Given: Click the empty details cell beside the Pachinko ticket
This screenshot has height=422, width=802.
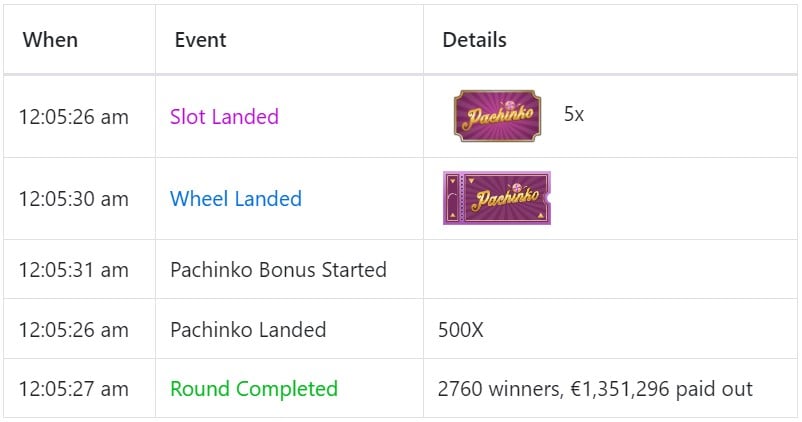Looking at the screenshot, I should point(674,198).
